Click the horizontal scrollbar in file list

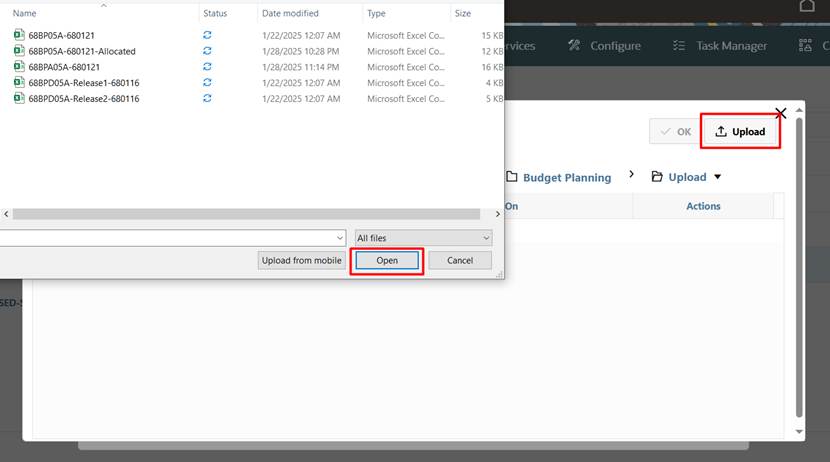[250, 214]
